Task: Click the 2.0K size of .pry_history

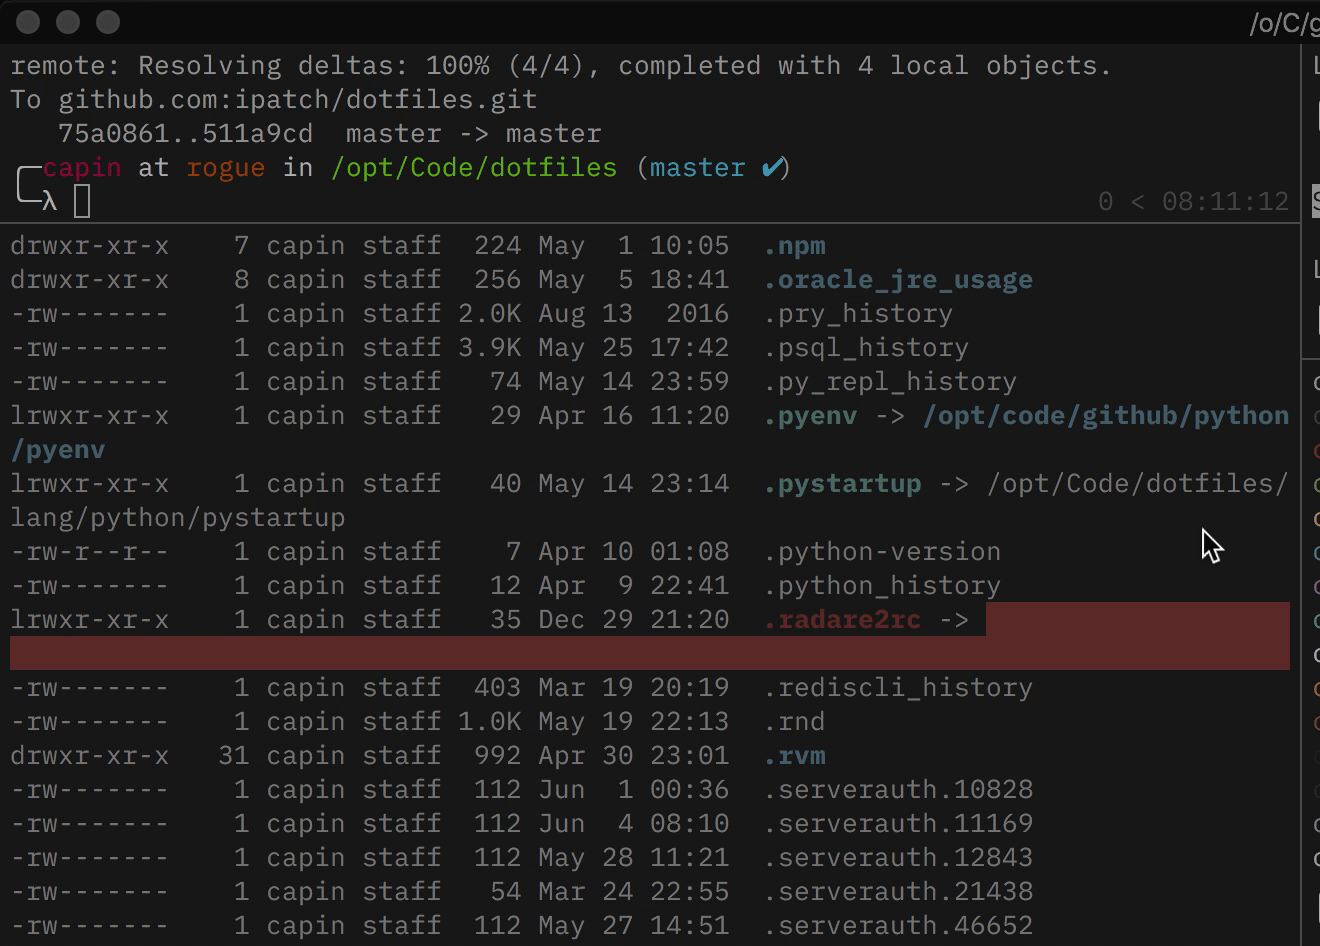Action: 490,314
